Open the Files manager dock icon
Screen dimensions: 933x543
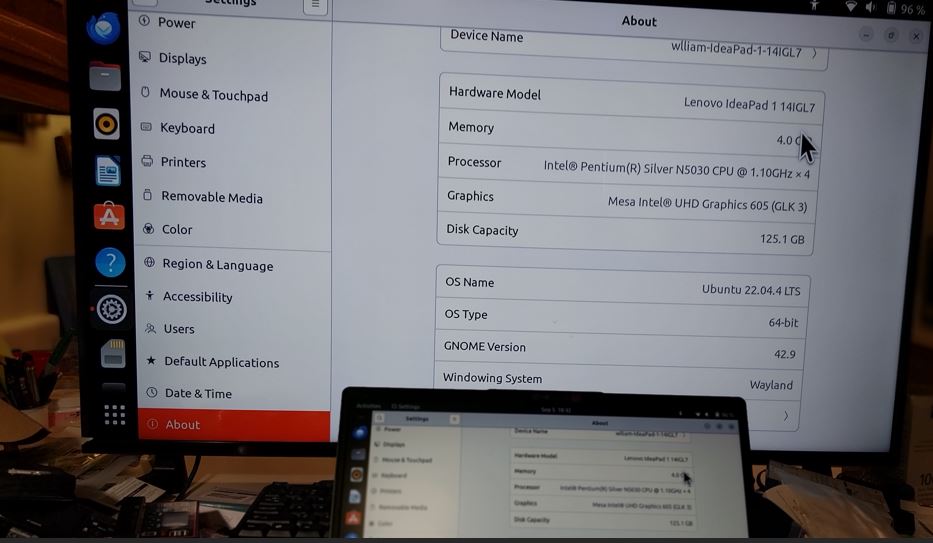click(105, 76)
